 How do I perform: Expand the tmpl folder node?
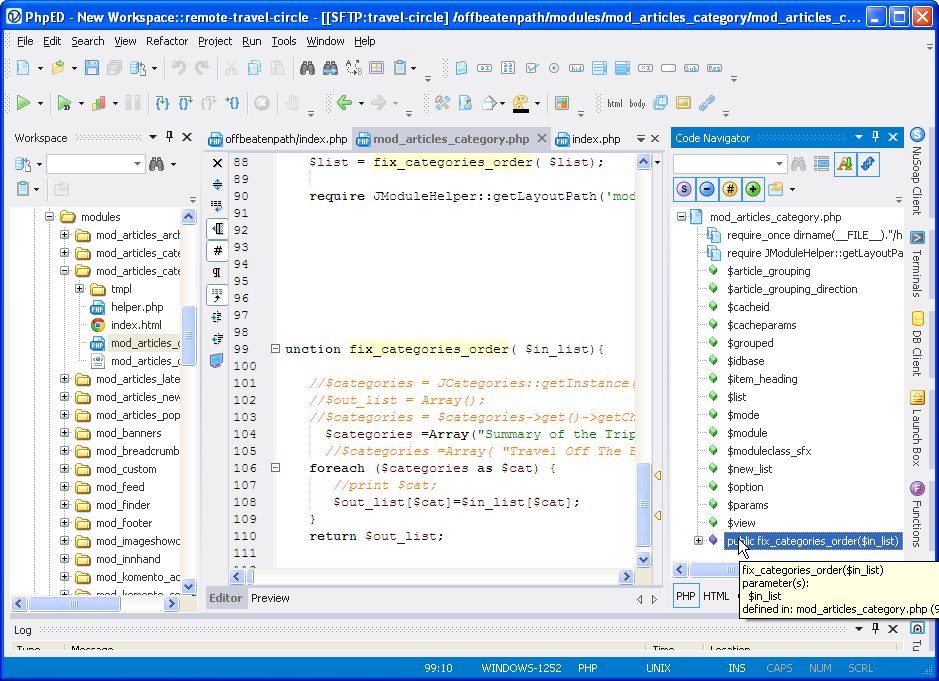pos(81,289)
